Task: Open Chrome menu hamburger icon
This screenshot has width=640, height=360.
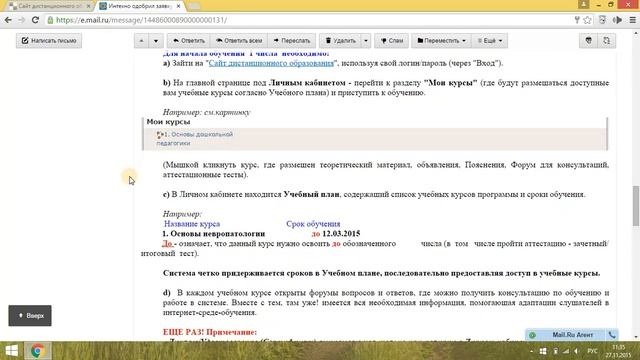Action: (632, 20)
